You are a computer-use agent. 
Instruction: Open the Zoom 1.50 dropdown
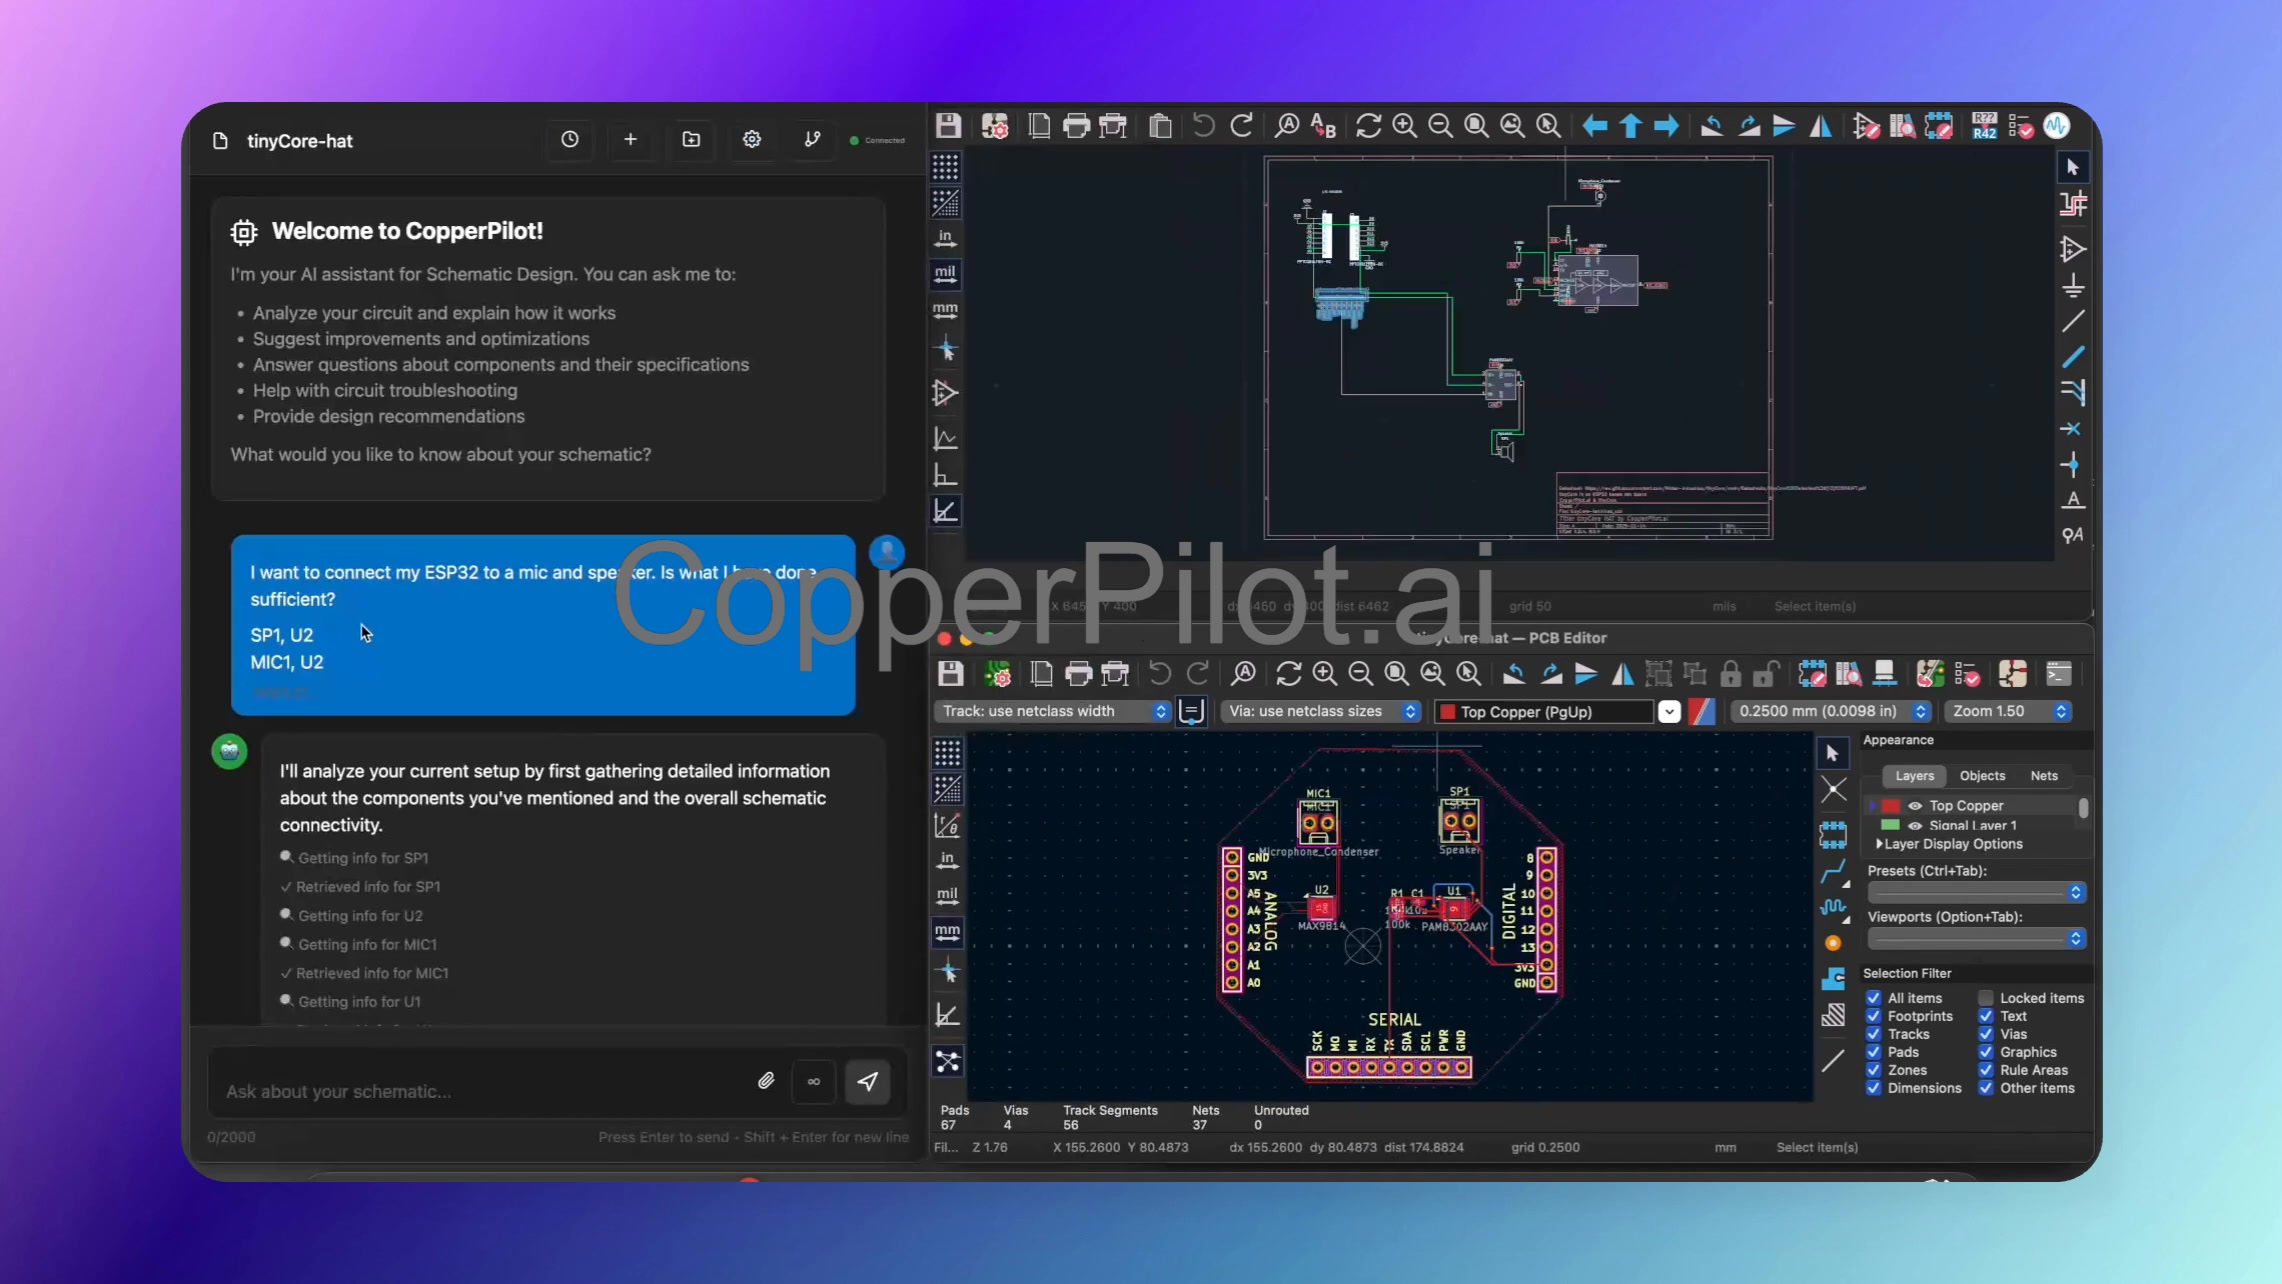pyautogui.click(x=2009, y=711)
